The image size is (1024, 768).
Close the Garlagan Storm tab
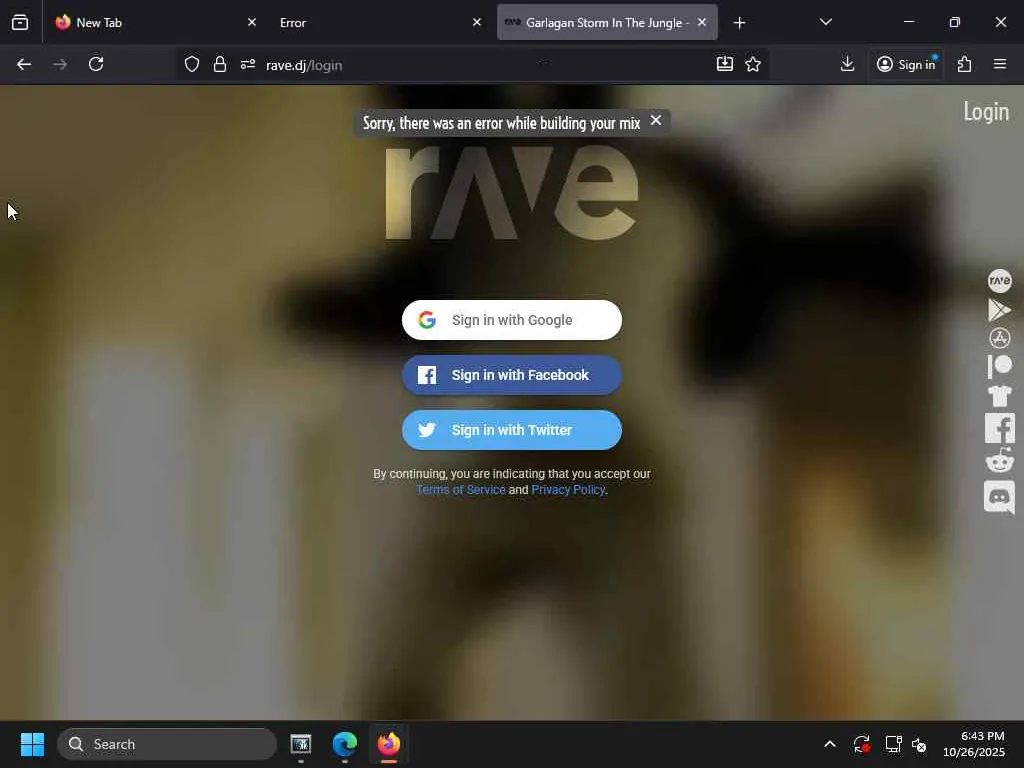702,22
